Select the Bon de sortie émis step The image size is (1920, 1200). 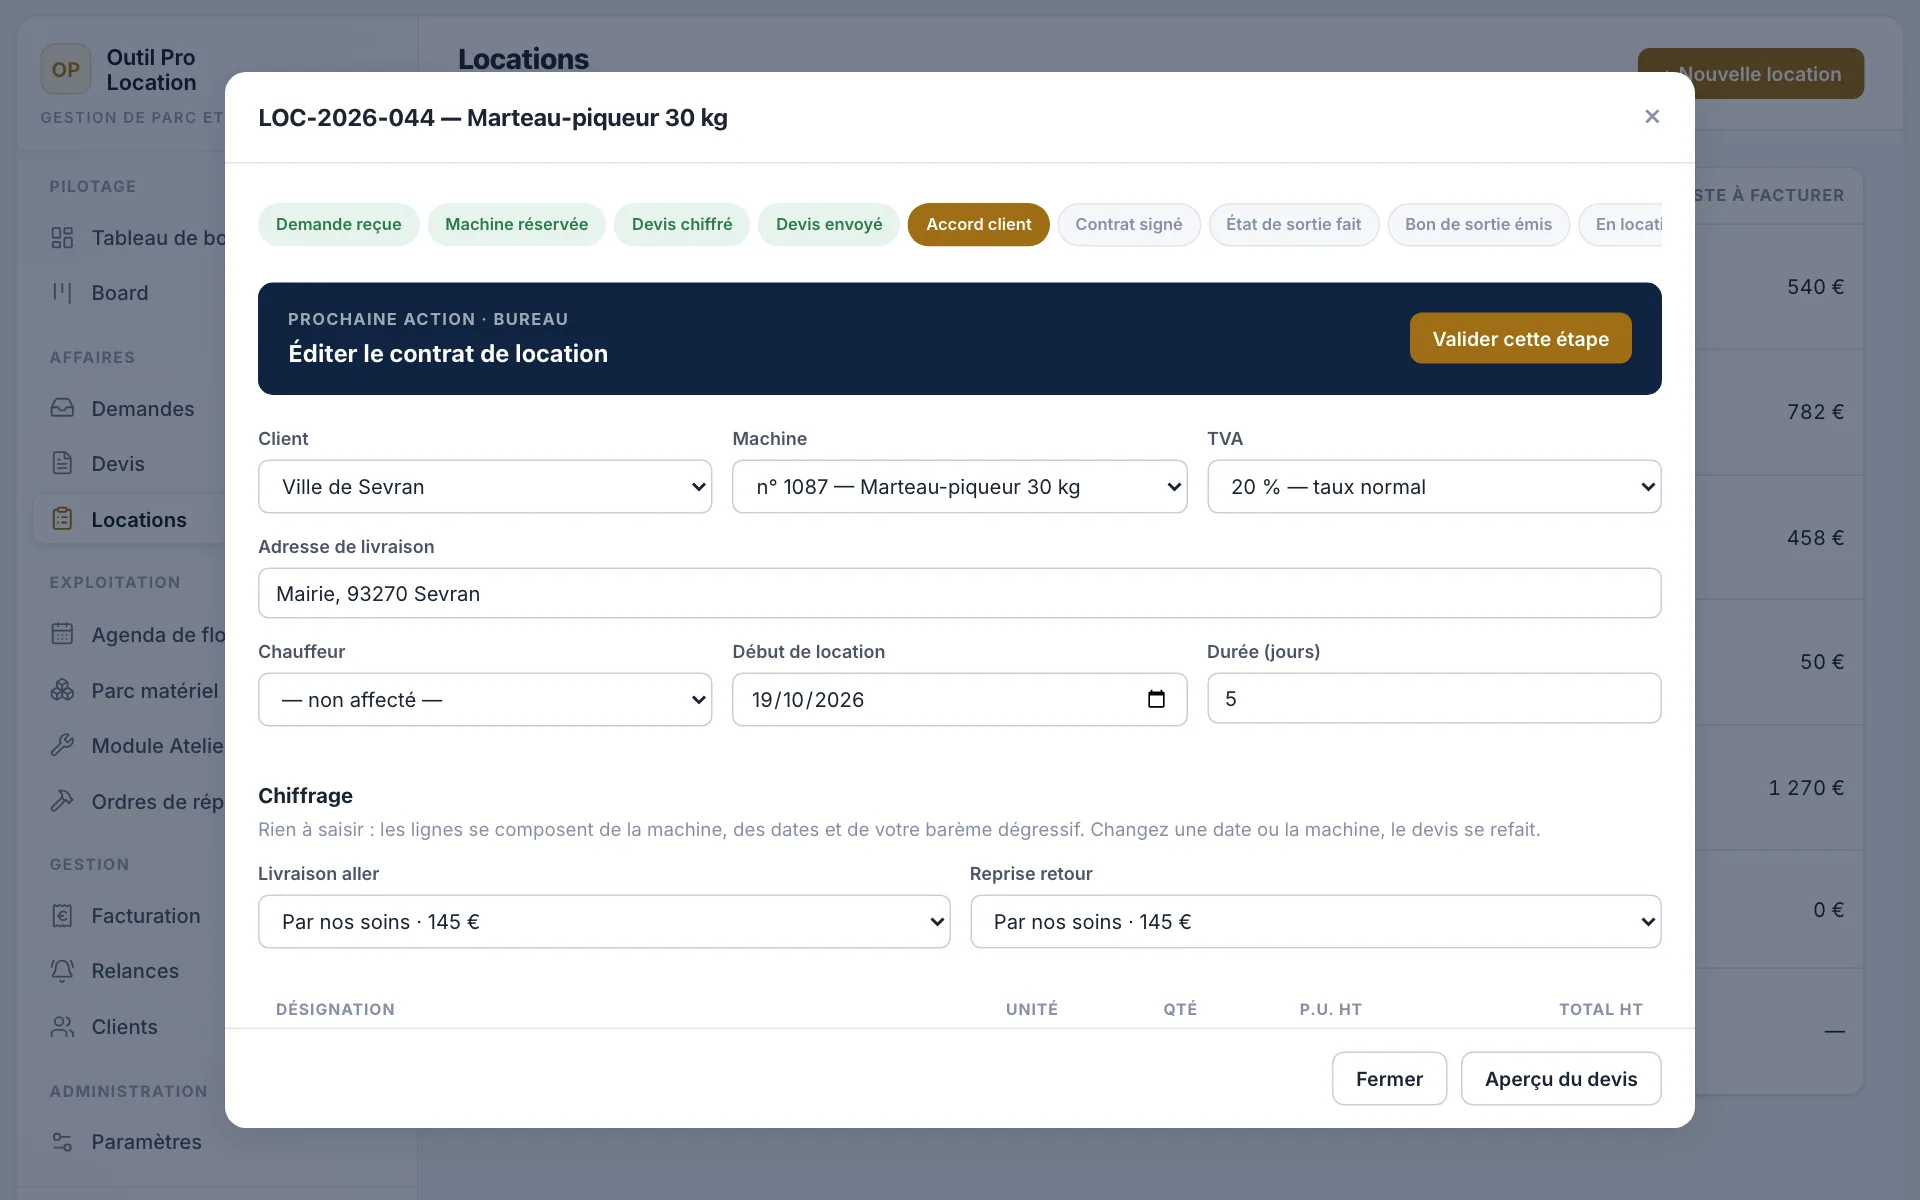pos(1478,224)
